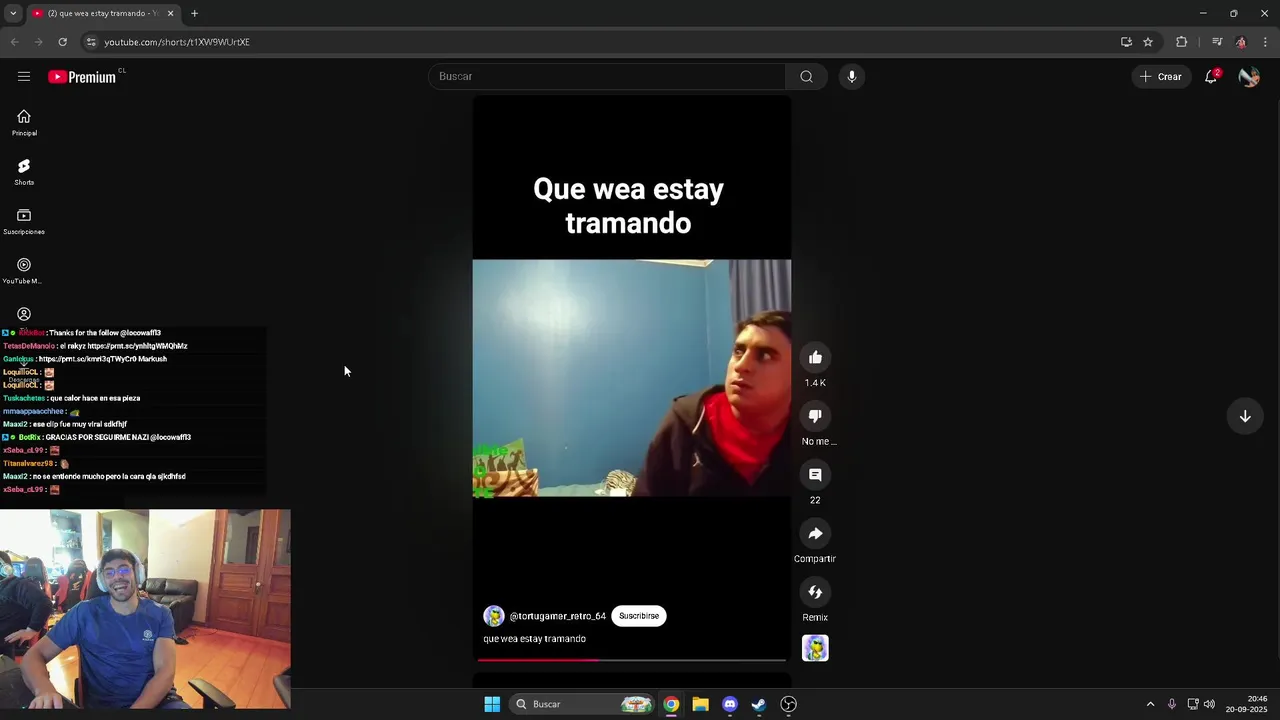This screenshot has width=1280, height=720.
Task: Open the 22 comments panel
Action: point(815,475)
